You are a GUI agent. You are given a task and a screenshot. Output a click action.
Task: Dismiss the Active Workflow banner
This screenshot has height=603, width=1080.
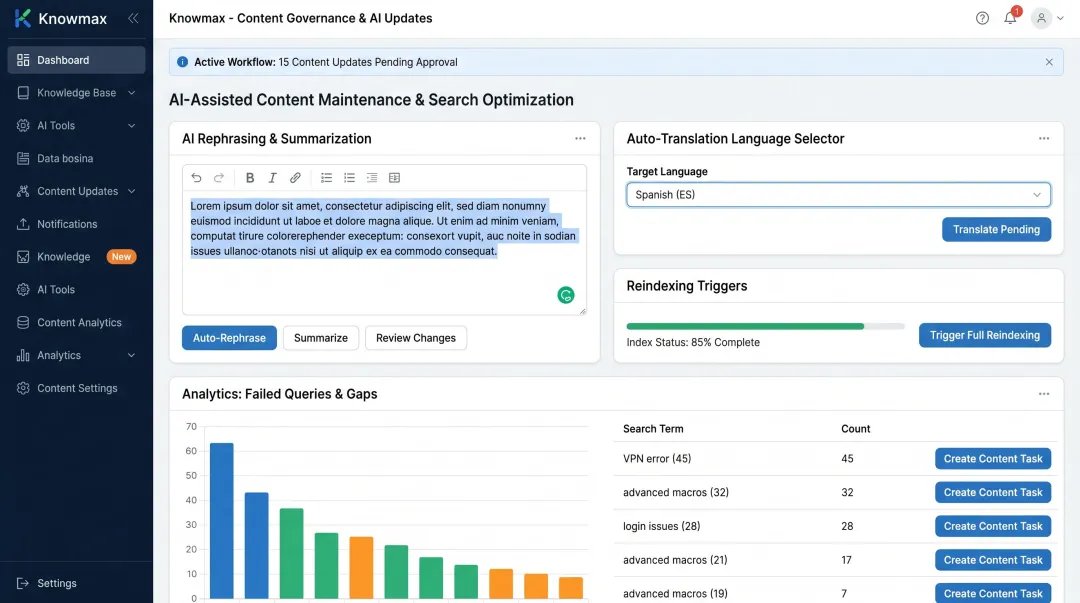pos(1049,62)
